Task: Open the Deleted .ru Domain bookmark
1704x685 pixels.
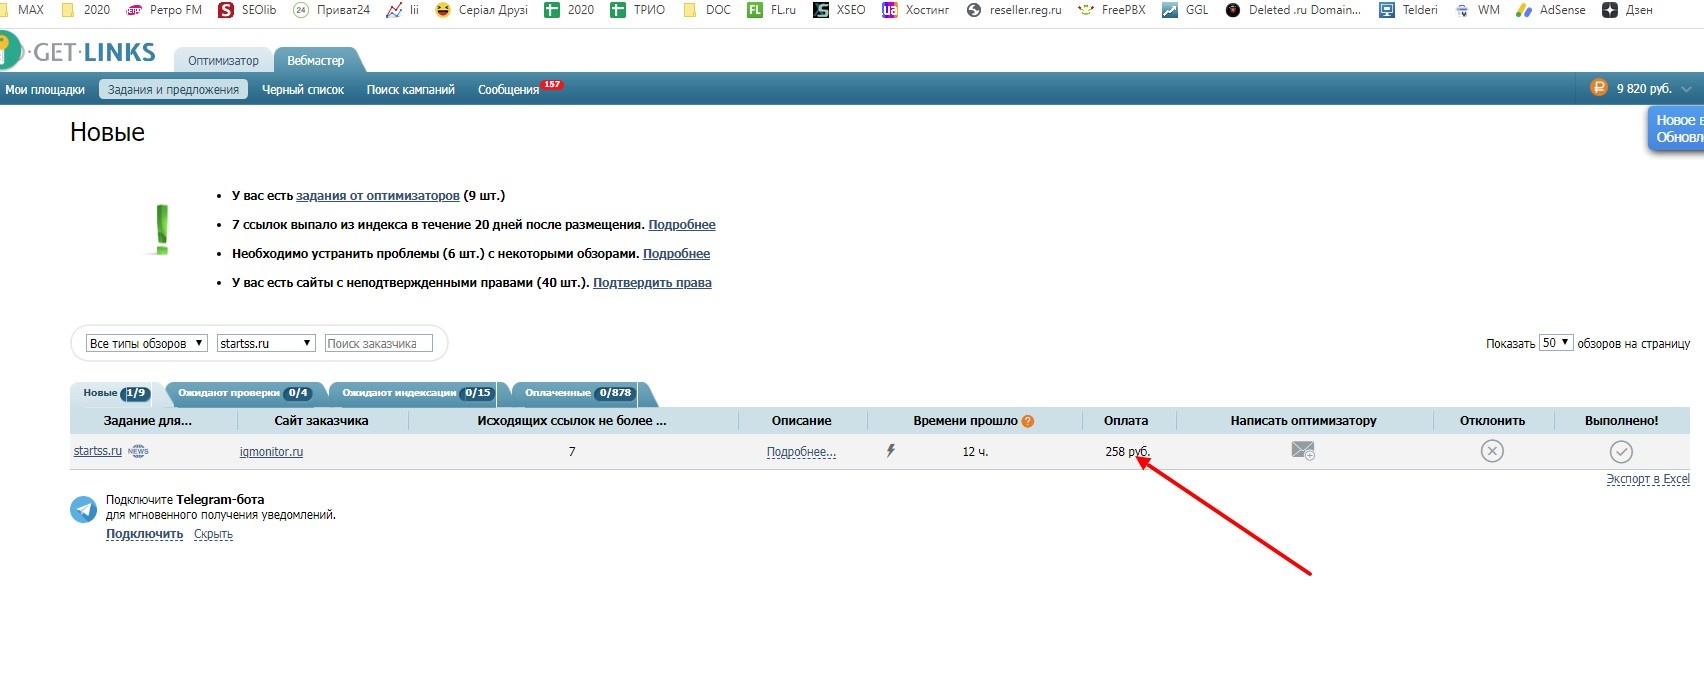Action: [1293, 10]
